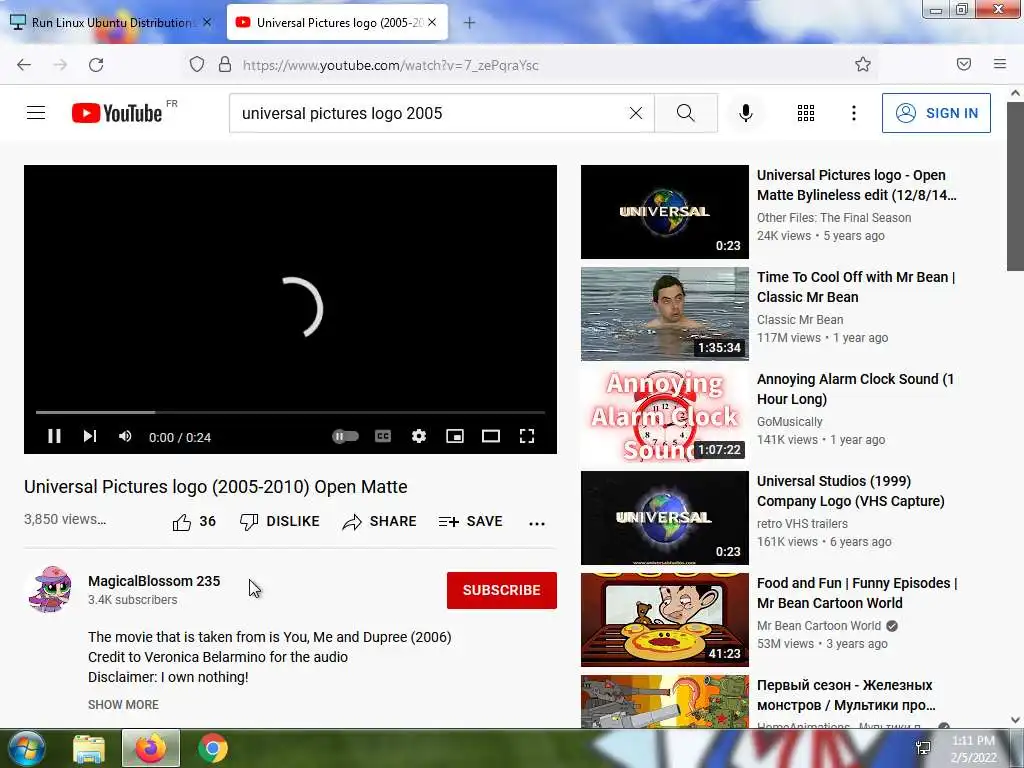Reload the current page
The height and width of the screenshot is (768, 1024).
(x=96, y=65)
